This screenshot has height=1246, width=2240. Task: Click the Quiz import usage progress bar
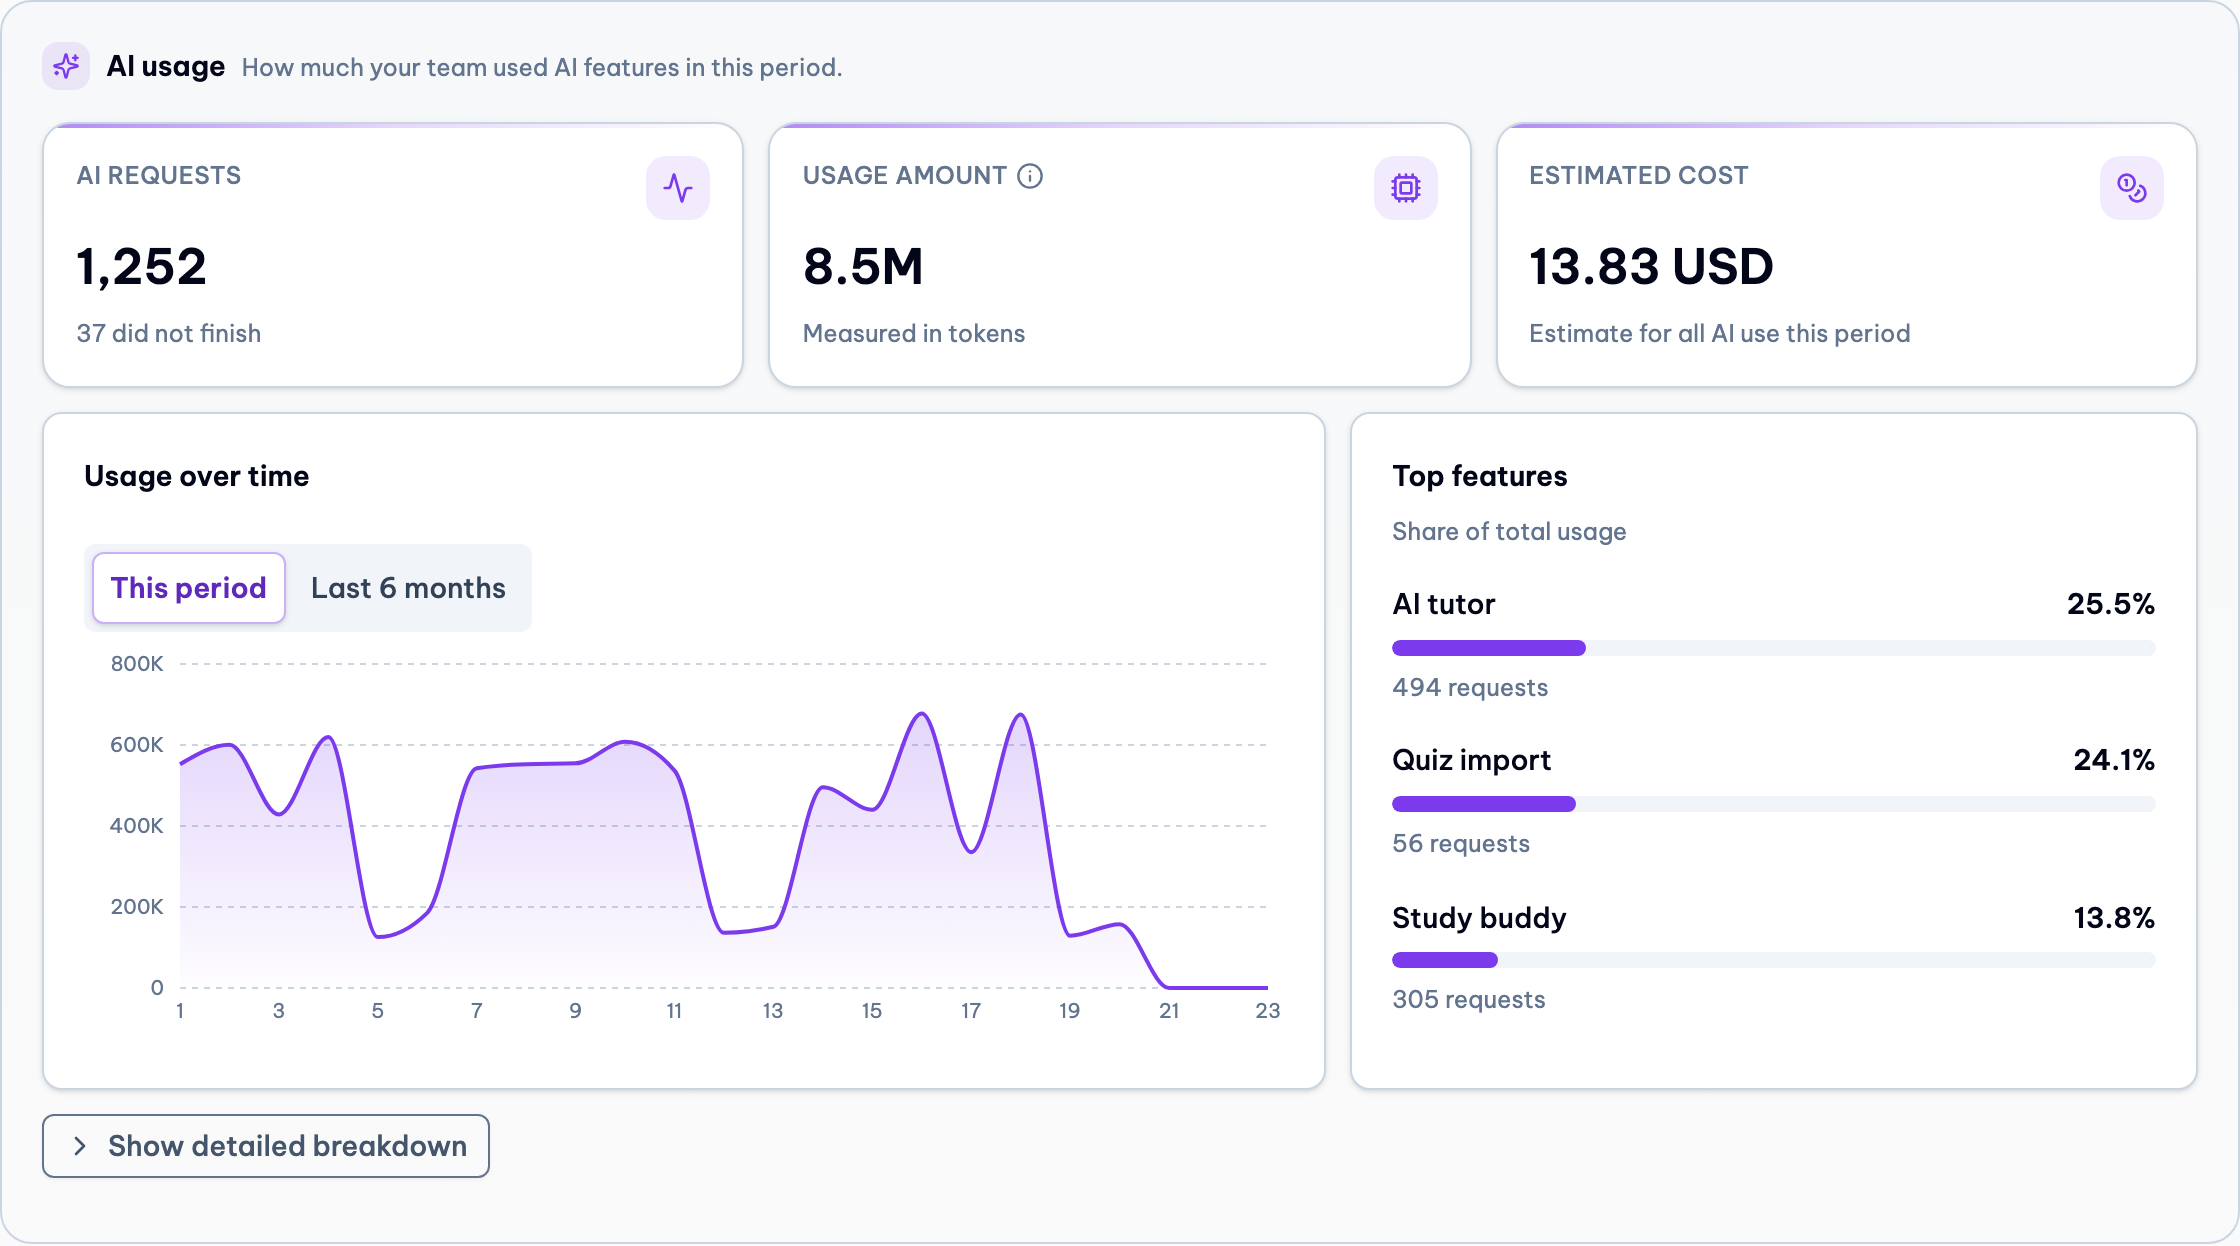point(1773,804)
